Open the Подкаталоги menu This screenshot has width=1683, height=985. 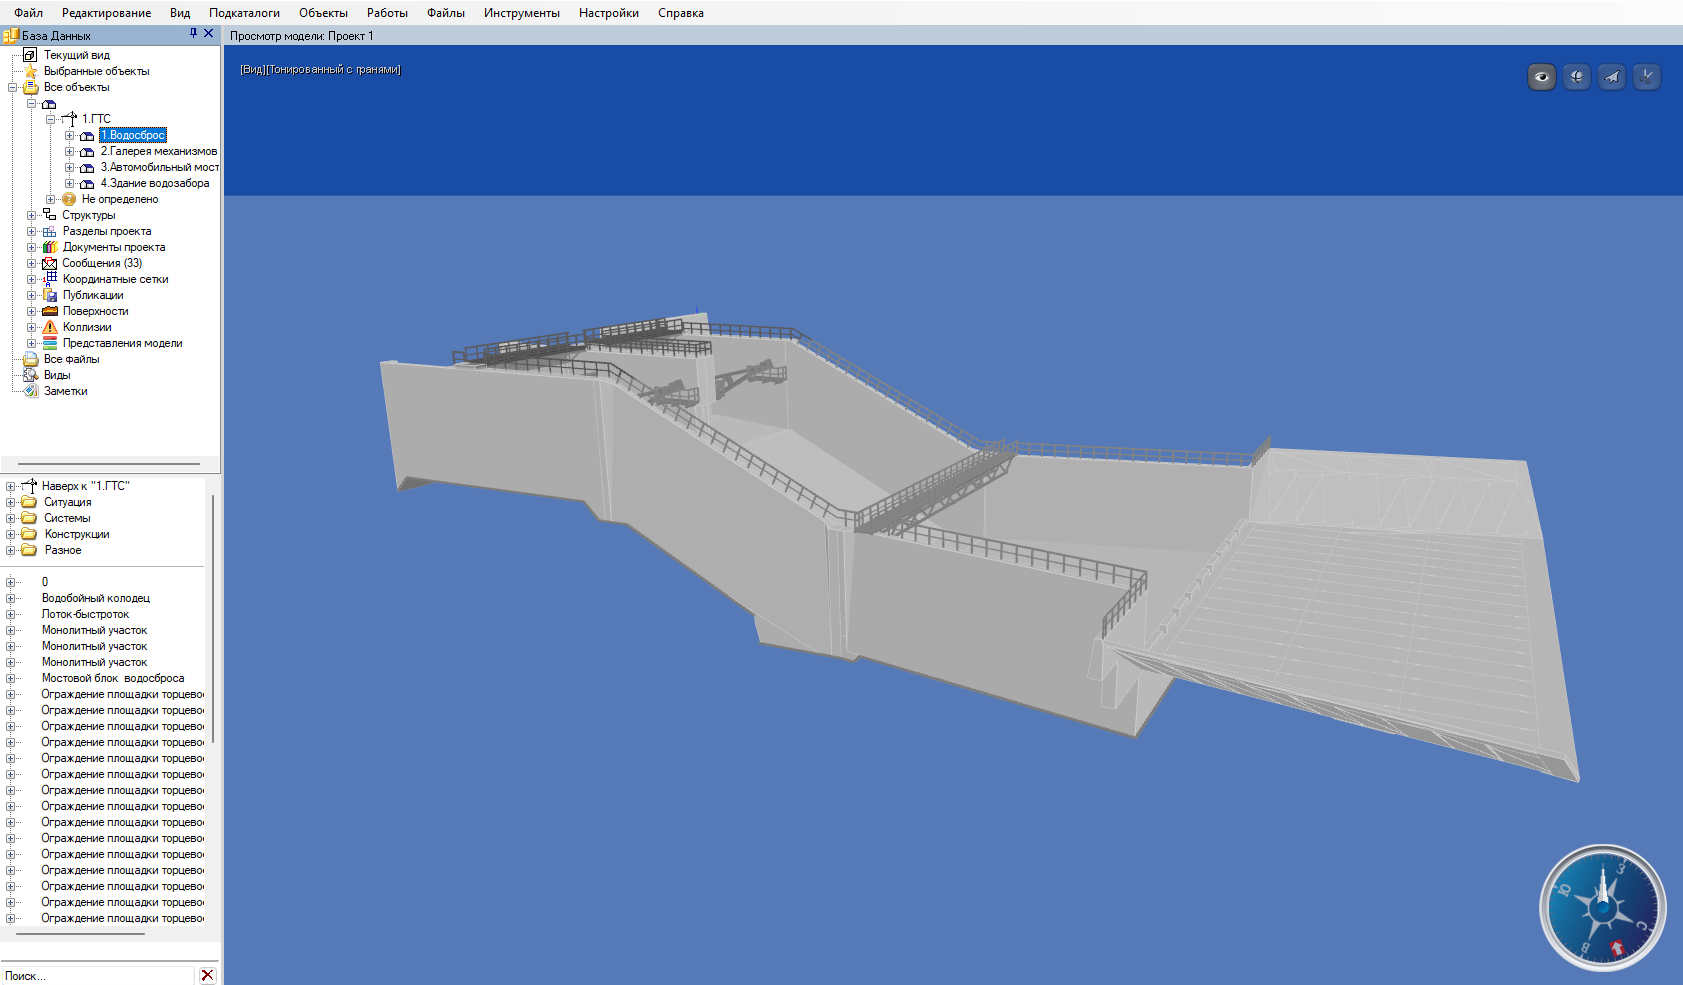pos(244,13)
